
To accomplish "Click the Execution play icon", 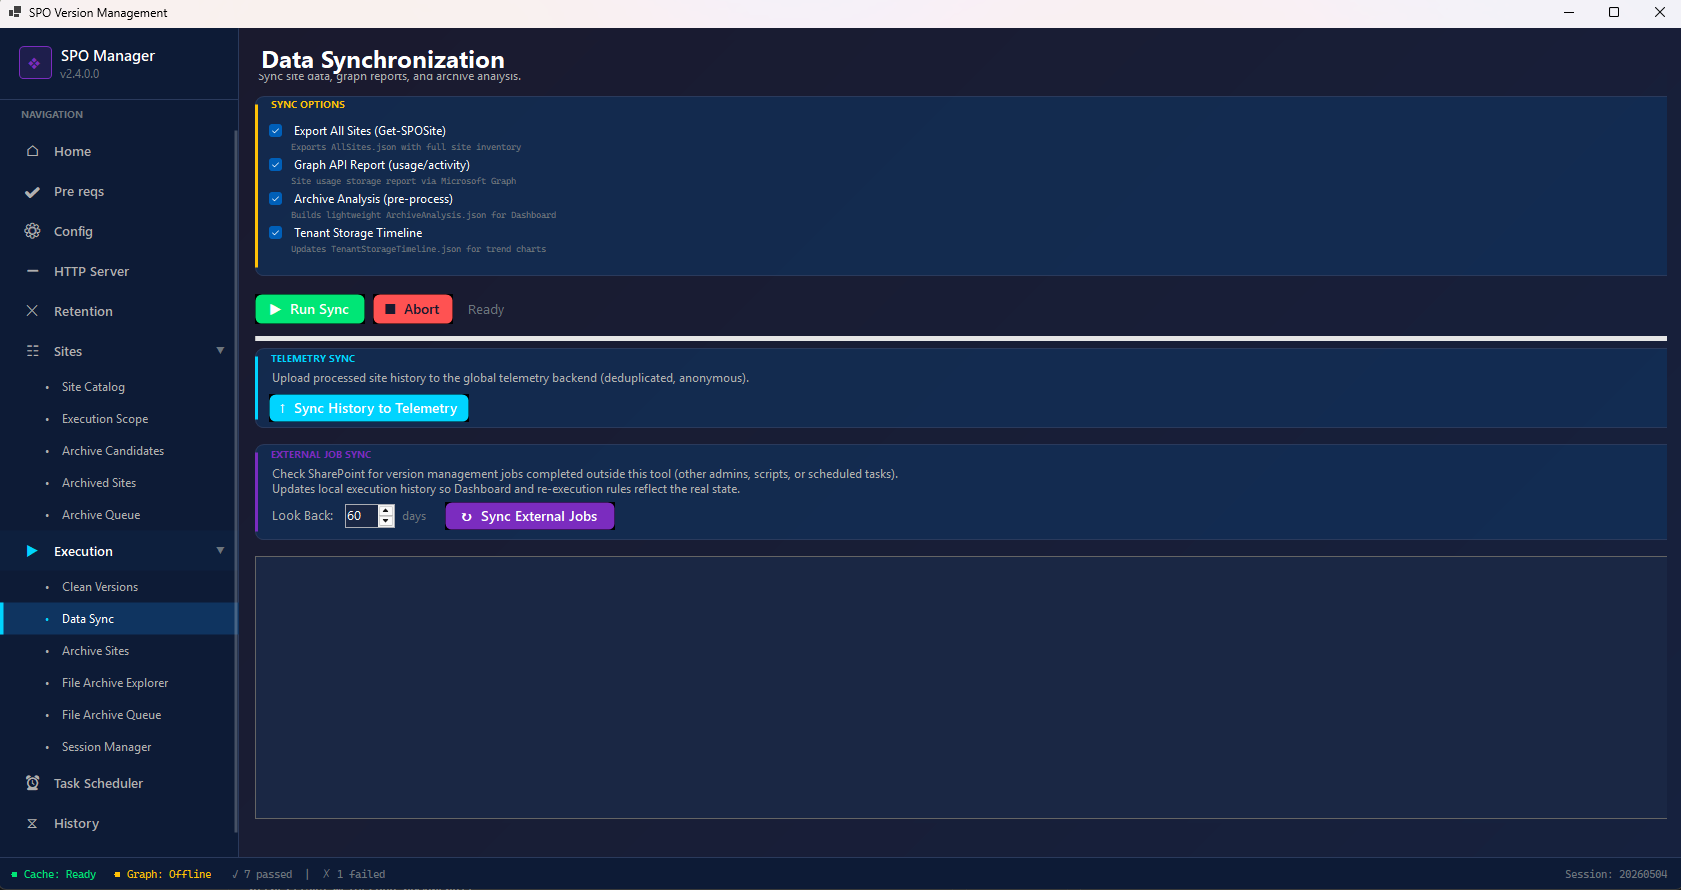I will (32, 551).
